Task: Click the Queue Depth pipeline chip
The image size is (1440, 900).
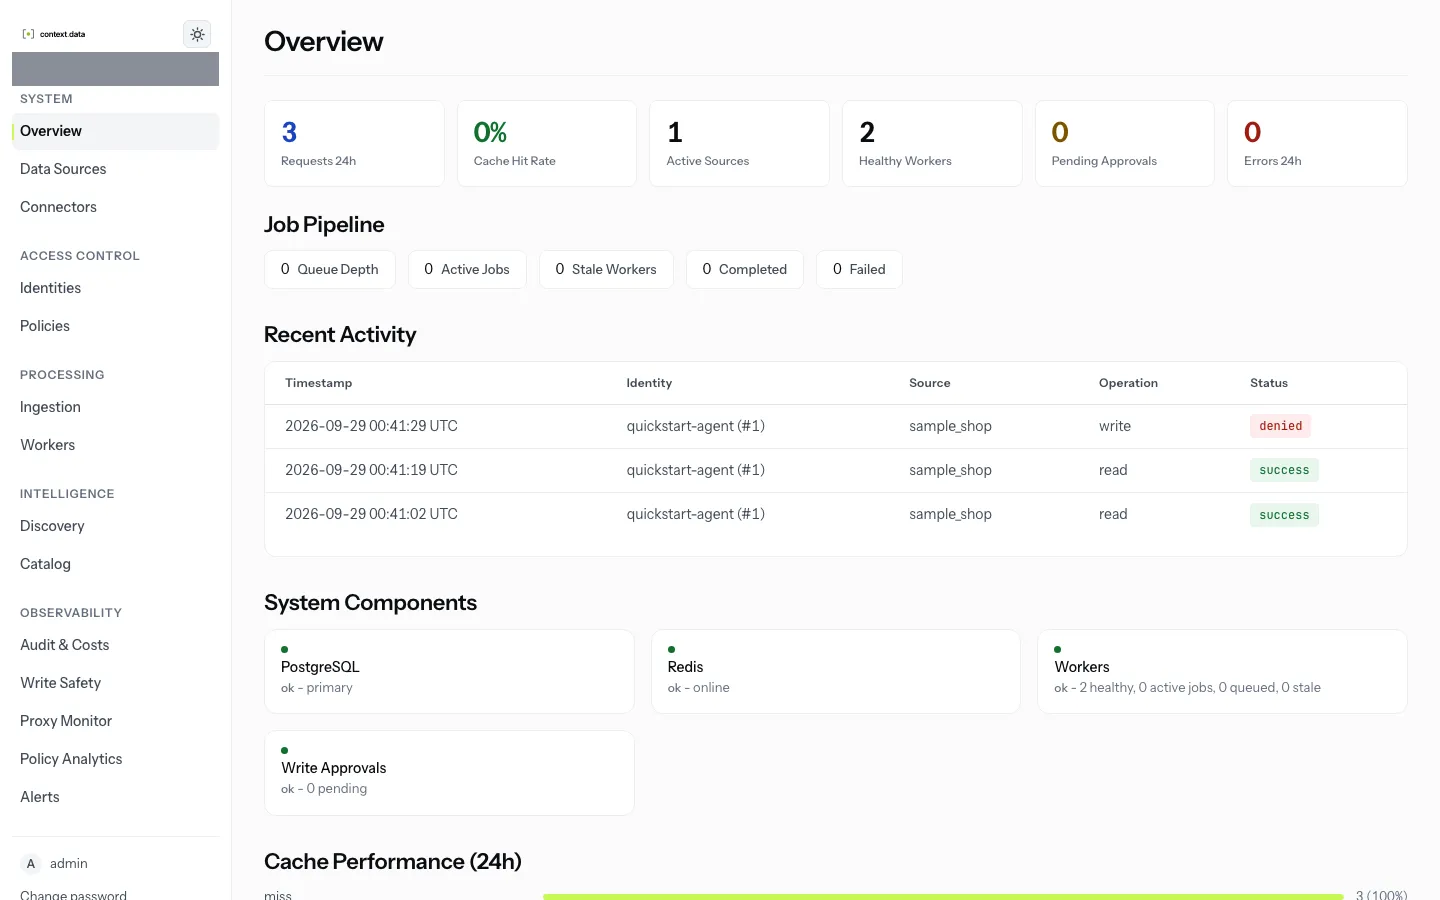Action: 330,269
